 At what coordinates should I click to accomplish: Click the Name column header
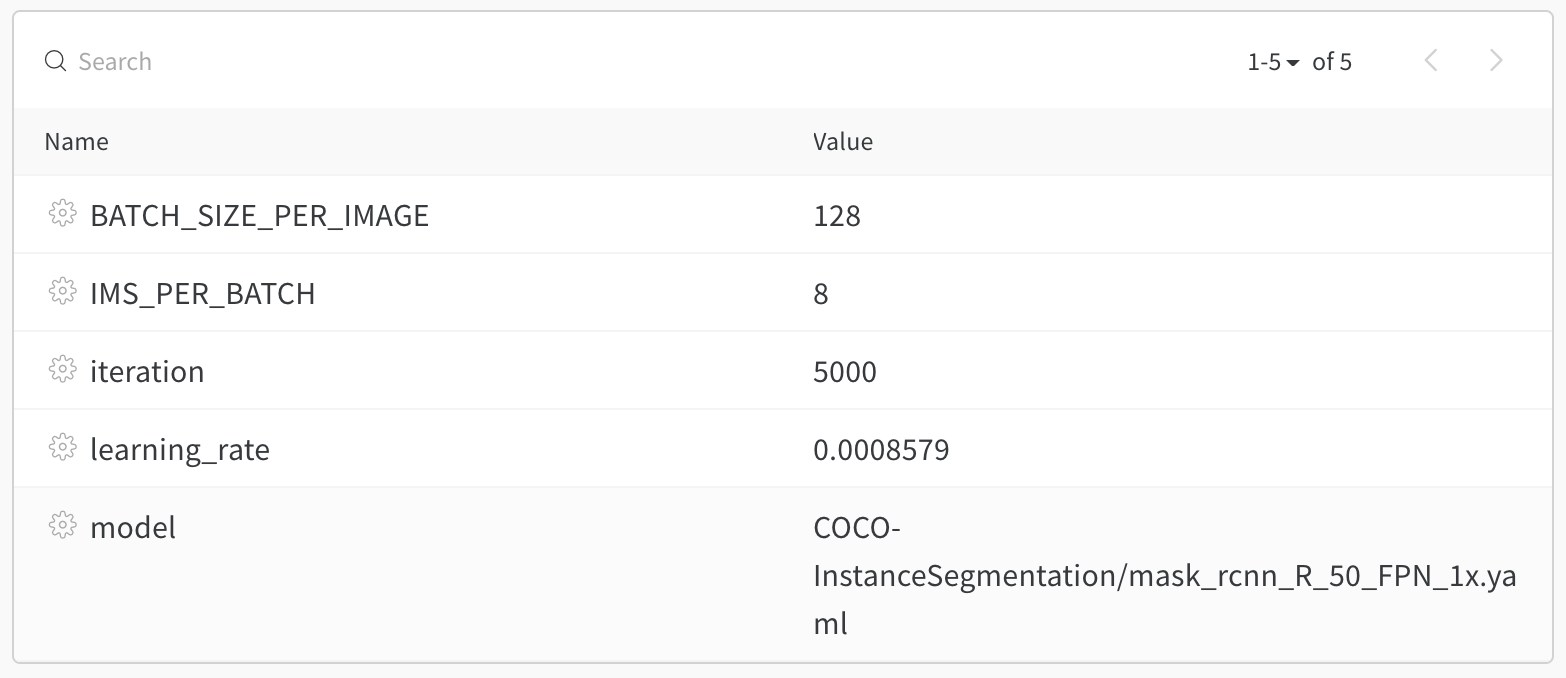(77, 142)
